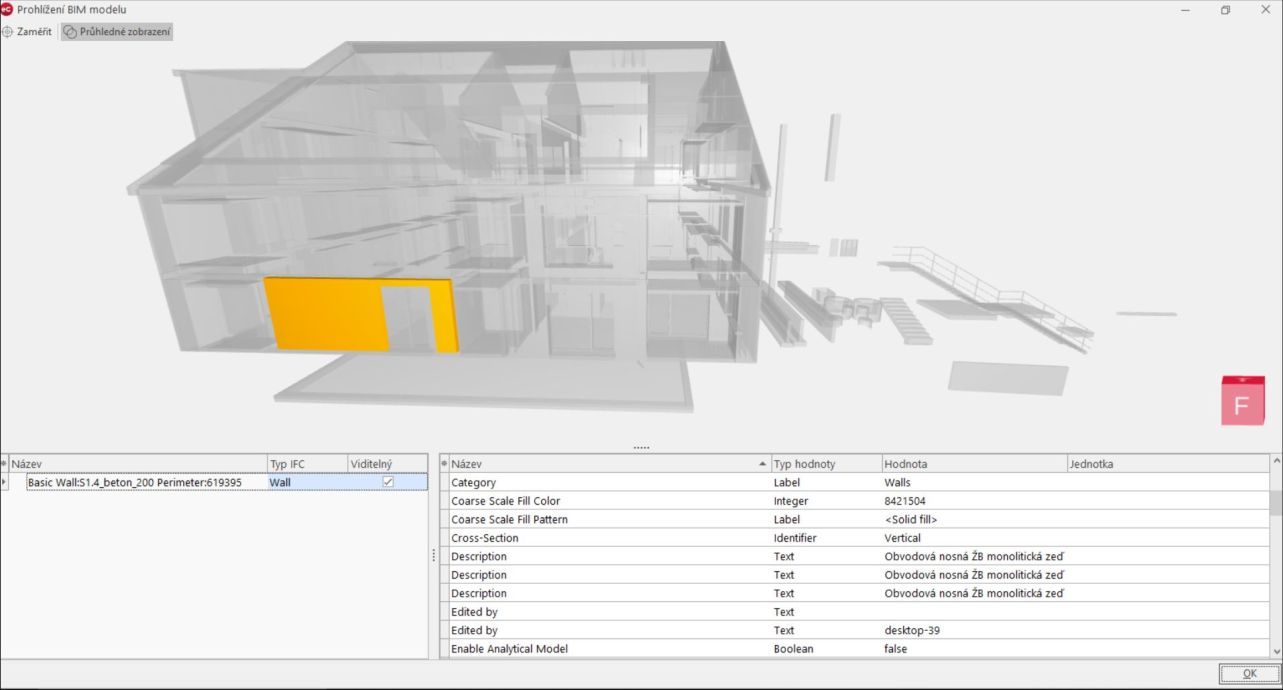Click the horizontal panel splitter dots
Viewport: 1283px width, 690px height.
coord(641,448)
